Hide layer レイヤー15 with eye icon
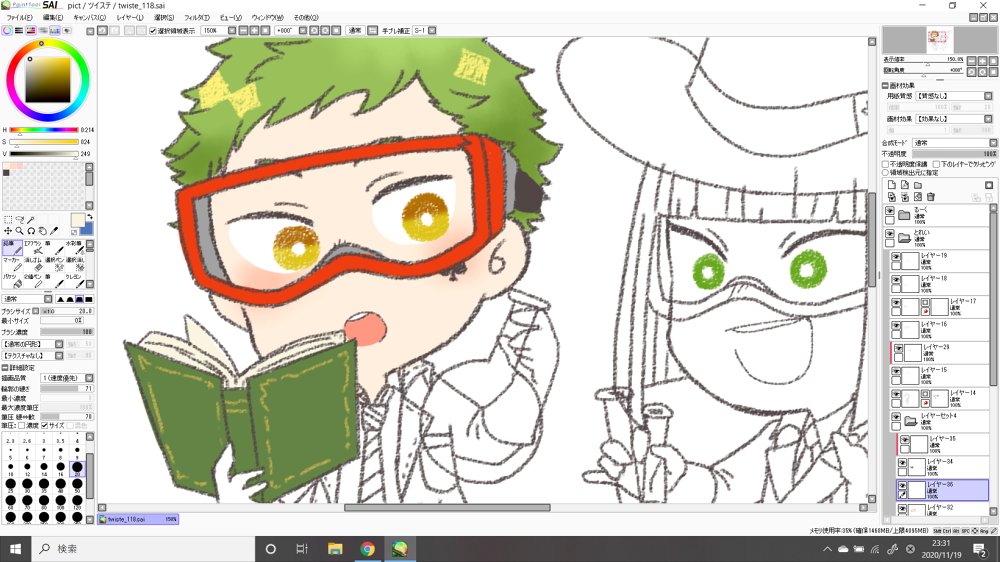1000x562 pixels. pyautogui.click(x=896, y=371)
